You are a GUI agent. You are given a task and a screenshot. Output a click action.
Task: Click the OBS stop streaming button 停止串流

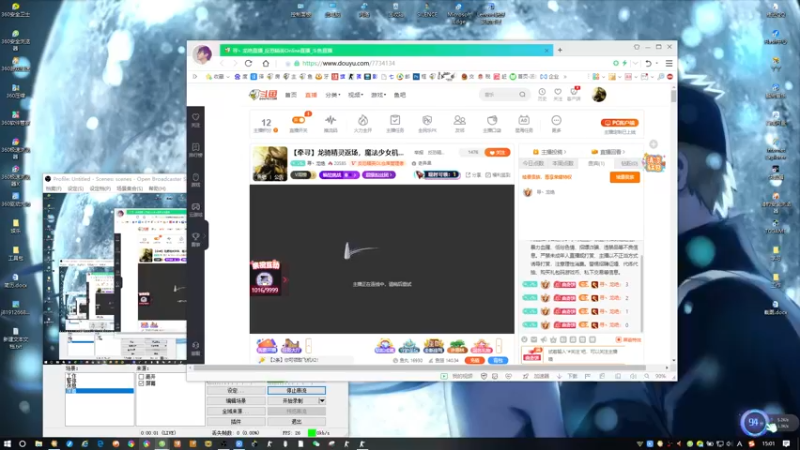pyautogui.click(x=296, y=390)
